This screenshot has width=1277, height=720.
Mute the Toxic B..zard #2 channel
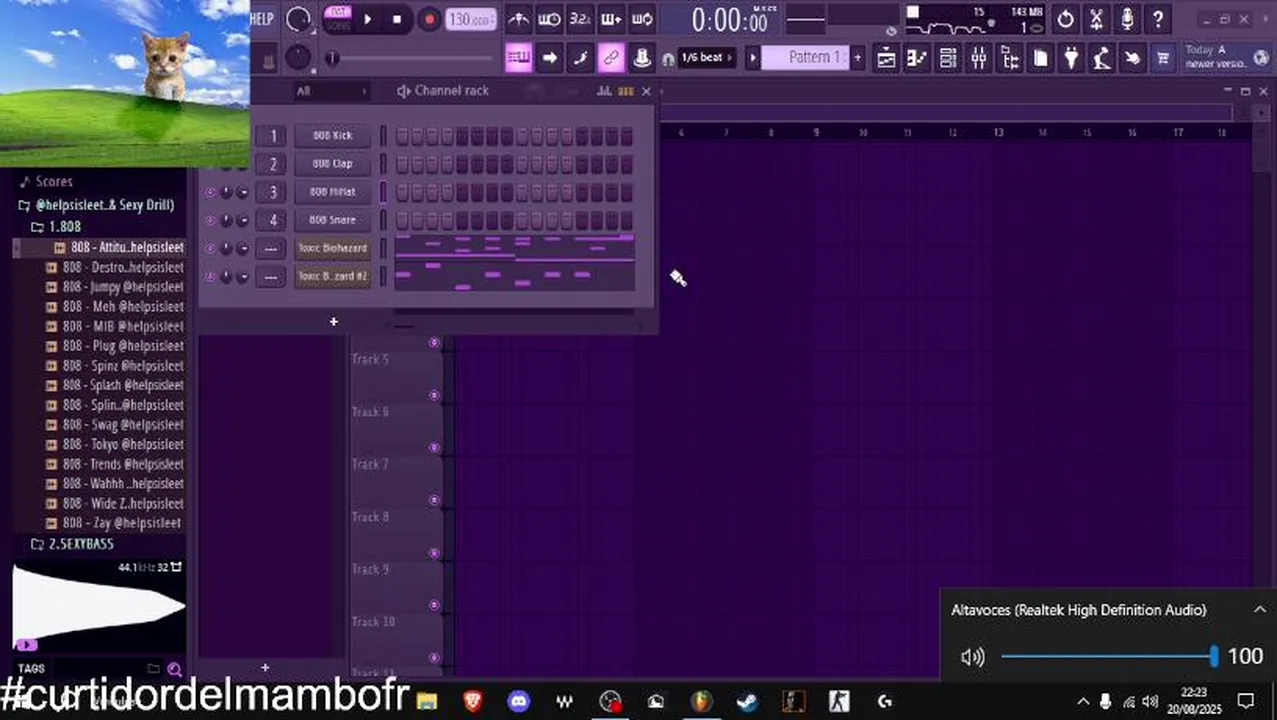coord(210,276)
